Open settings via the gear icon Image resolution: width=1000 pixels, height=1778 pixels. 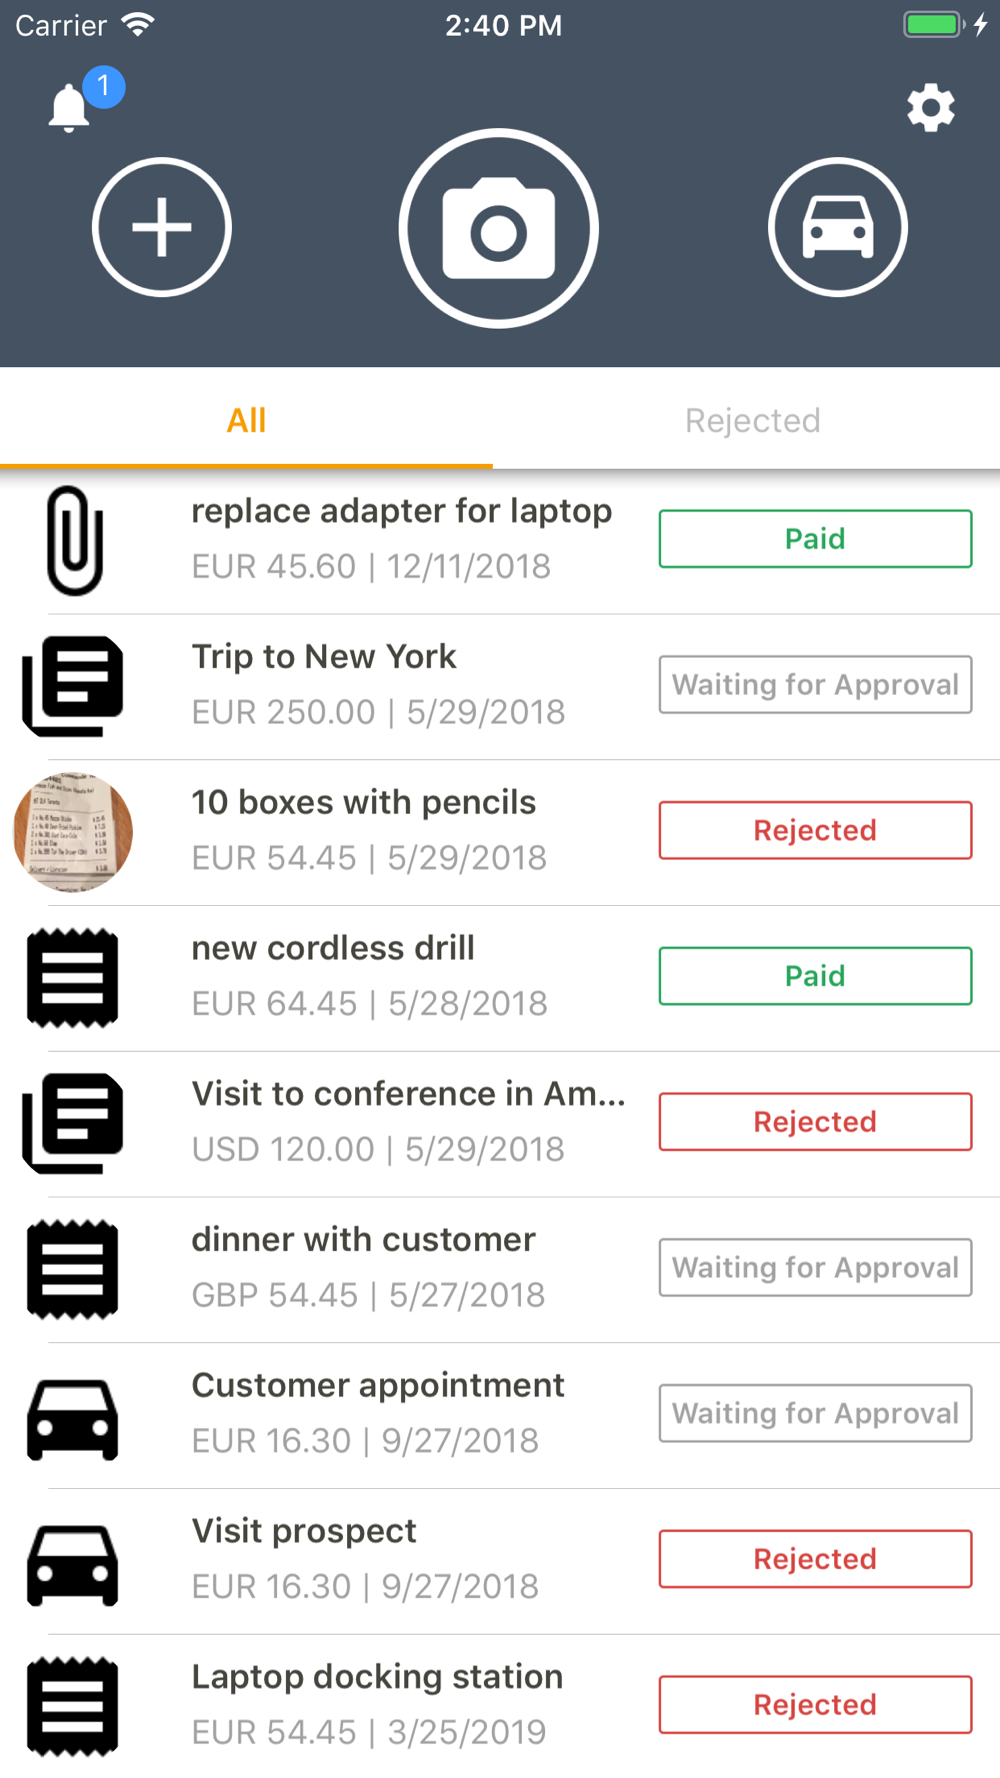pyautogui.click(x=930, y=108)
